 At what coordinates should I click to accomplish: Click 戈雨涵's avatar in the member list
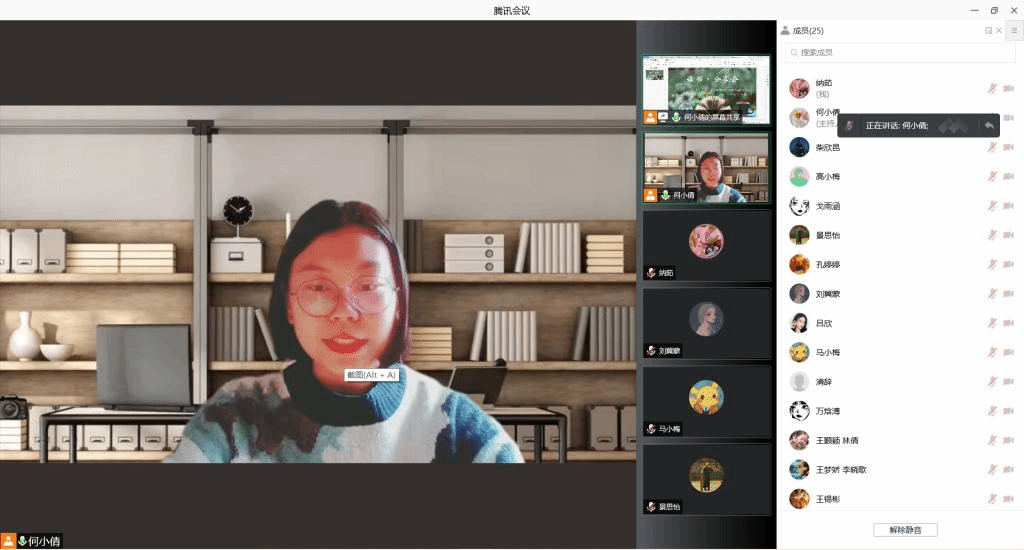[799, 206]
